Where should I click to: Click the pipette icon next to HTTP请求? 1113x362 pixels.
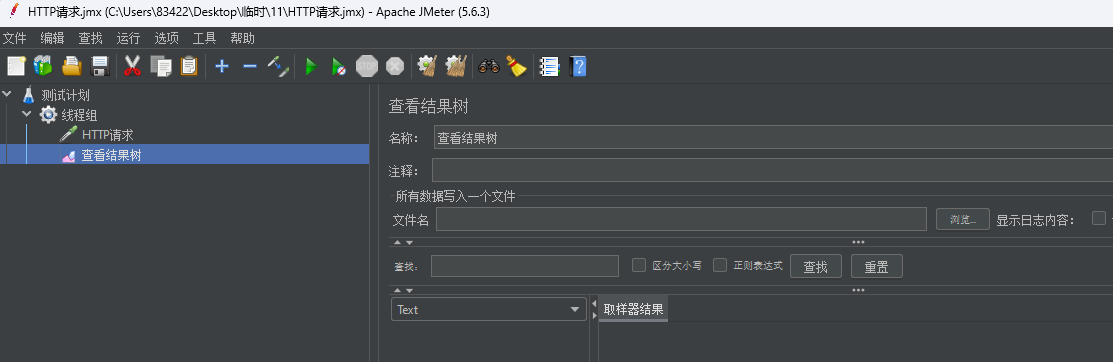coord(68,135)
